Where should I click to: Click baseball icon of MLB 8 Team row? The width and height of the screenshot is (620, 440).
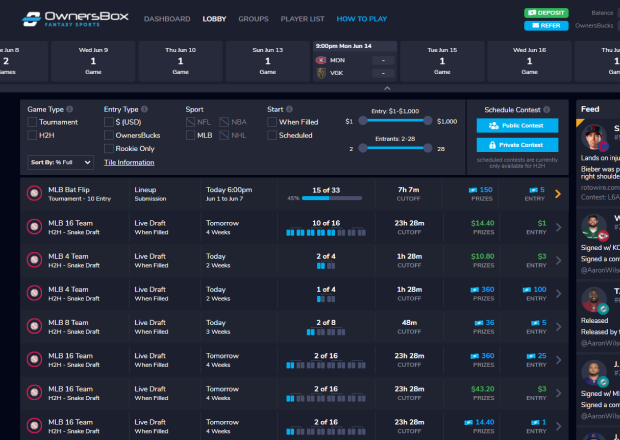(34, 326)
